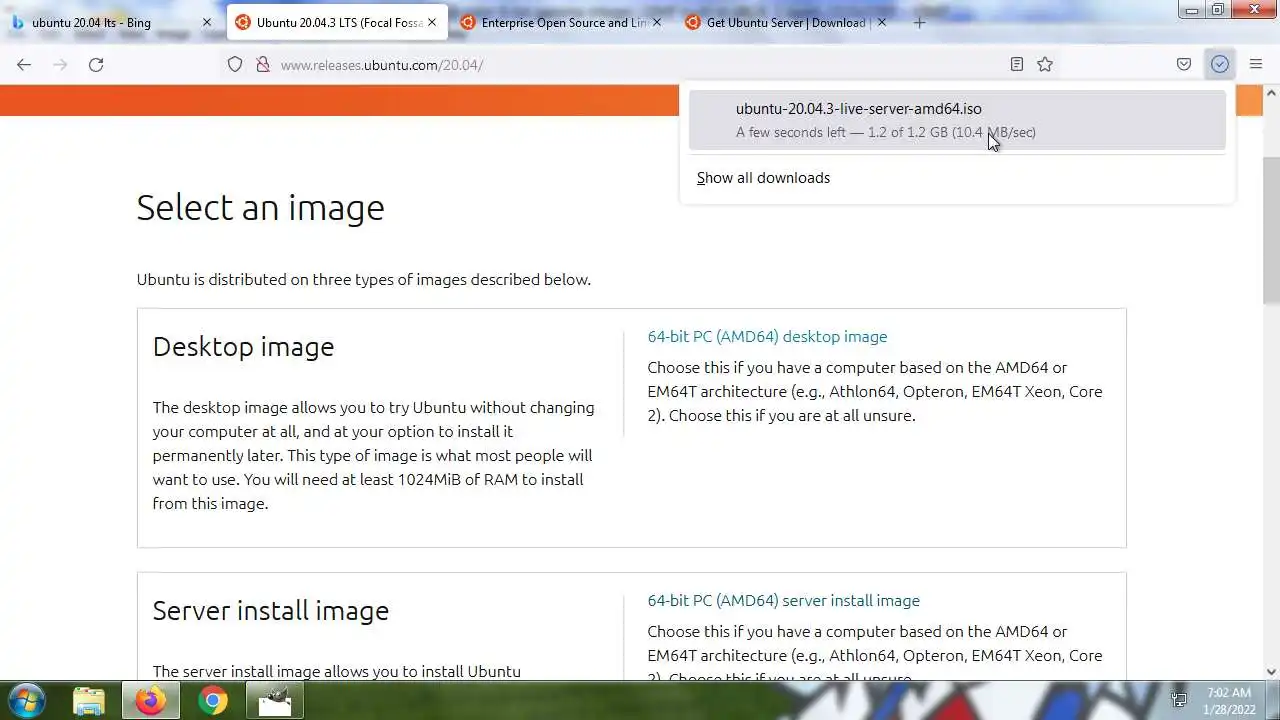Click the scrollbar up arrow
Image resolution: width=1280 pixels, height=720 pixels.
(x=1272, y=93)
